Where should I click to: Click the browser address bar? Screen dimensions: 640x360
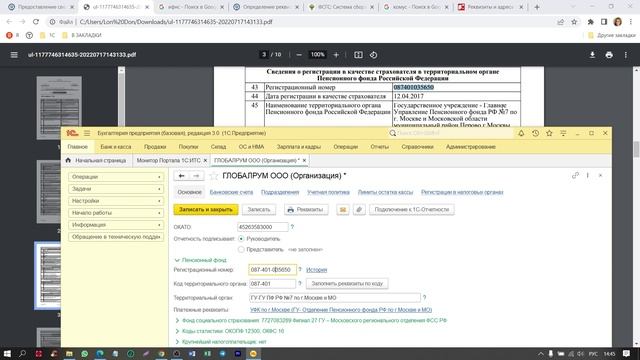tap(302, 22)
